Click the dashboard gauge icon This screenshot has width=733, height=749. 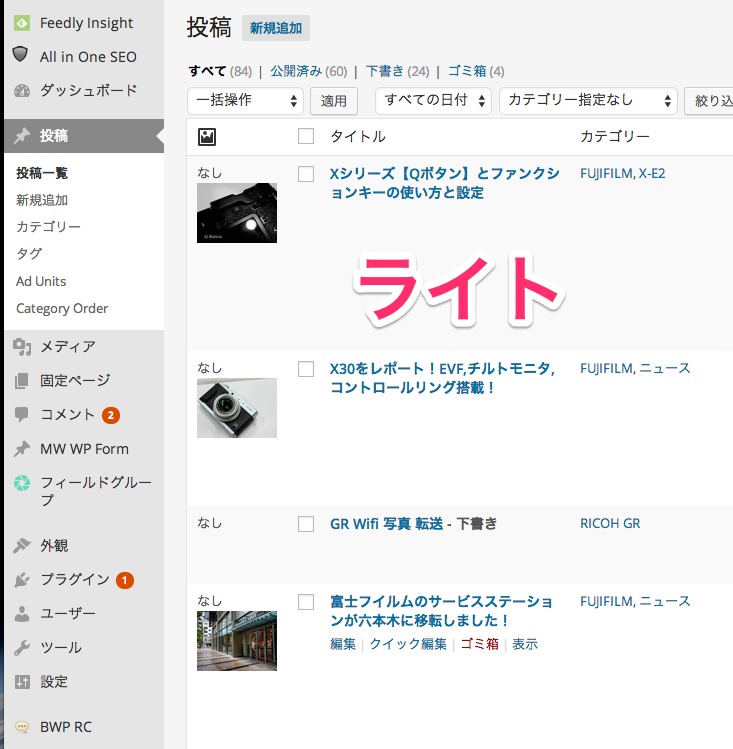click(22, 91)
